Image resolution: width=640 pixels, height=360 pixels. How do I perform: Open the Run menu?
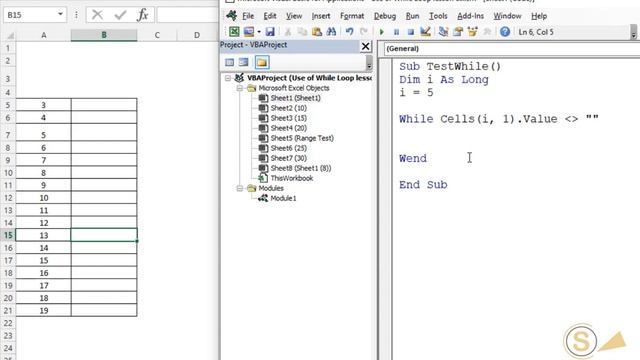412,16
